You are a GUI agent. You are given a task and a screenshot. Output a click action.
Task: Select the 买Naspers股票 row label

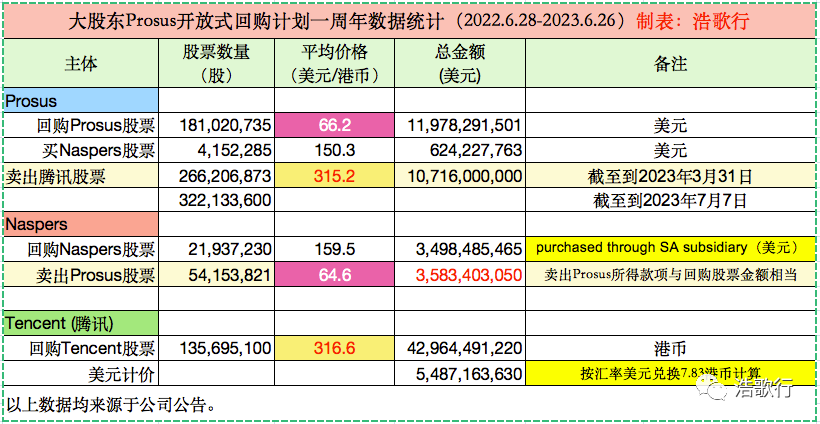81,151
